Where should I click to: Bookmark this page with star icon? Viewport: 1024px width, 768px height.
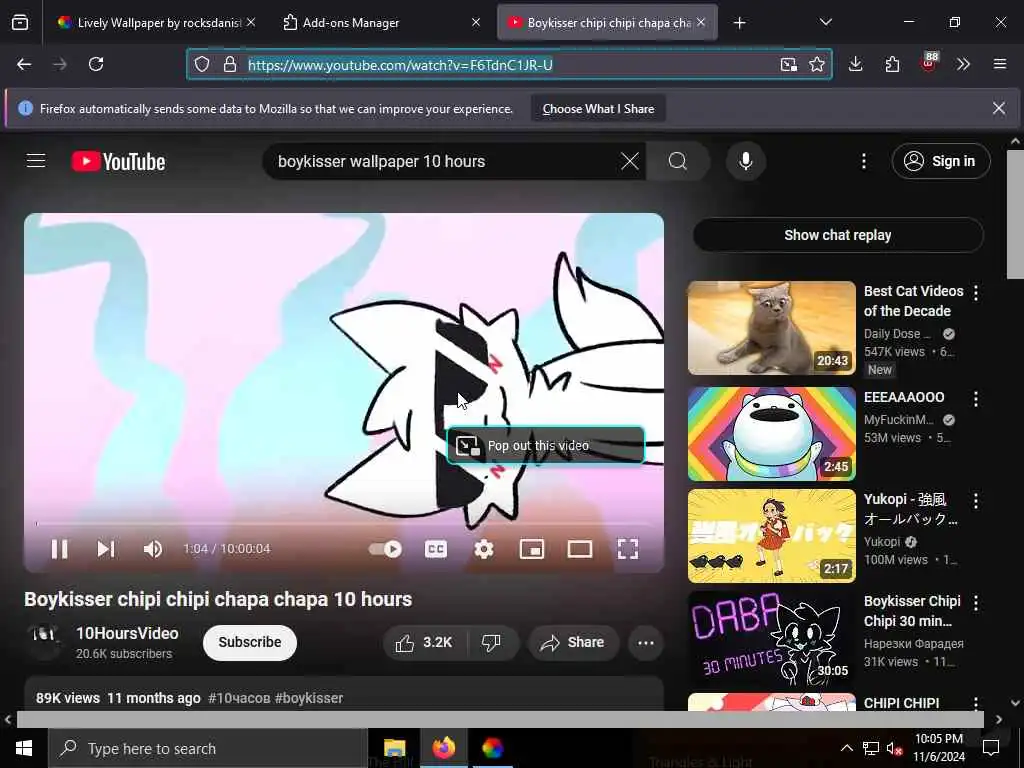(817, 64)
